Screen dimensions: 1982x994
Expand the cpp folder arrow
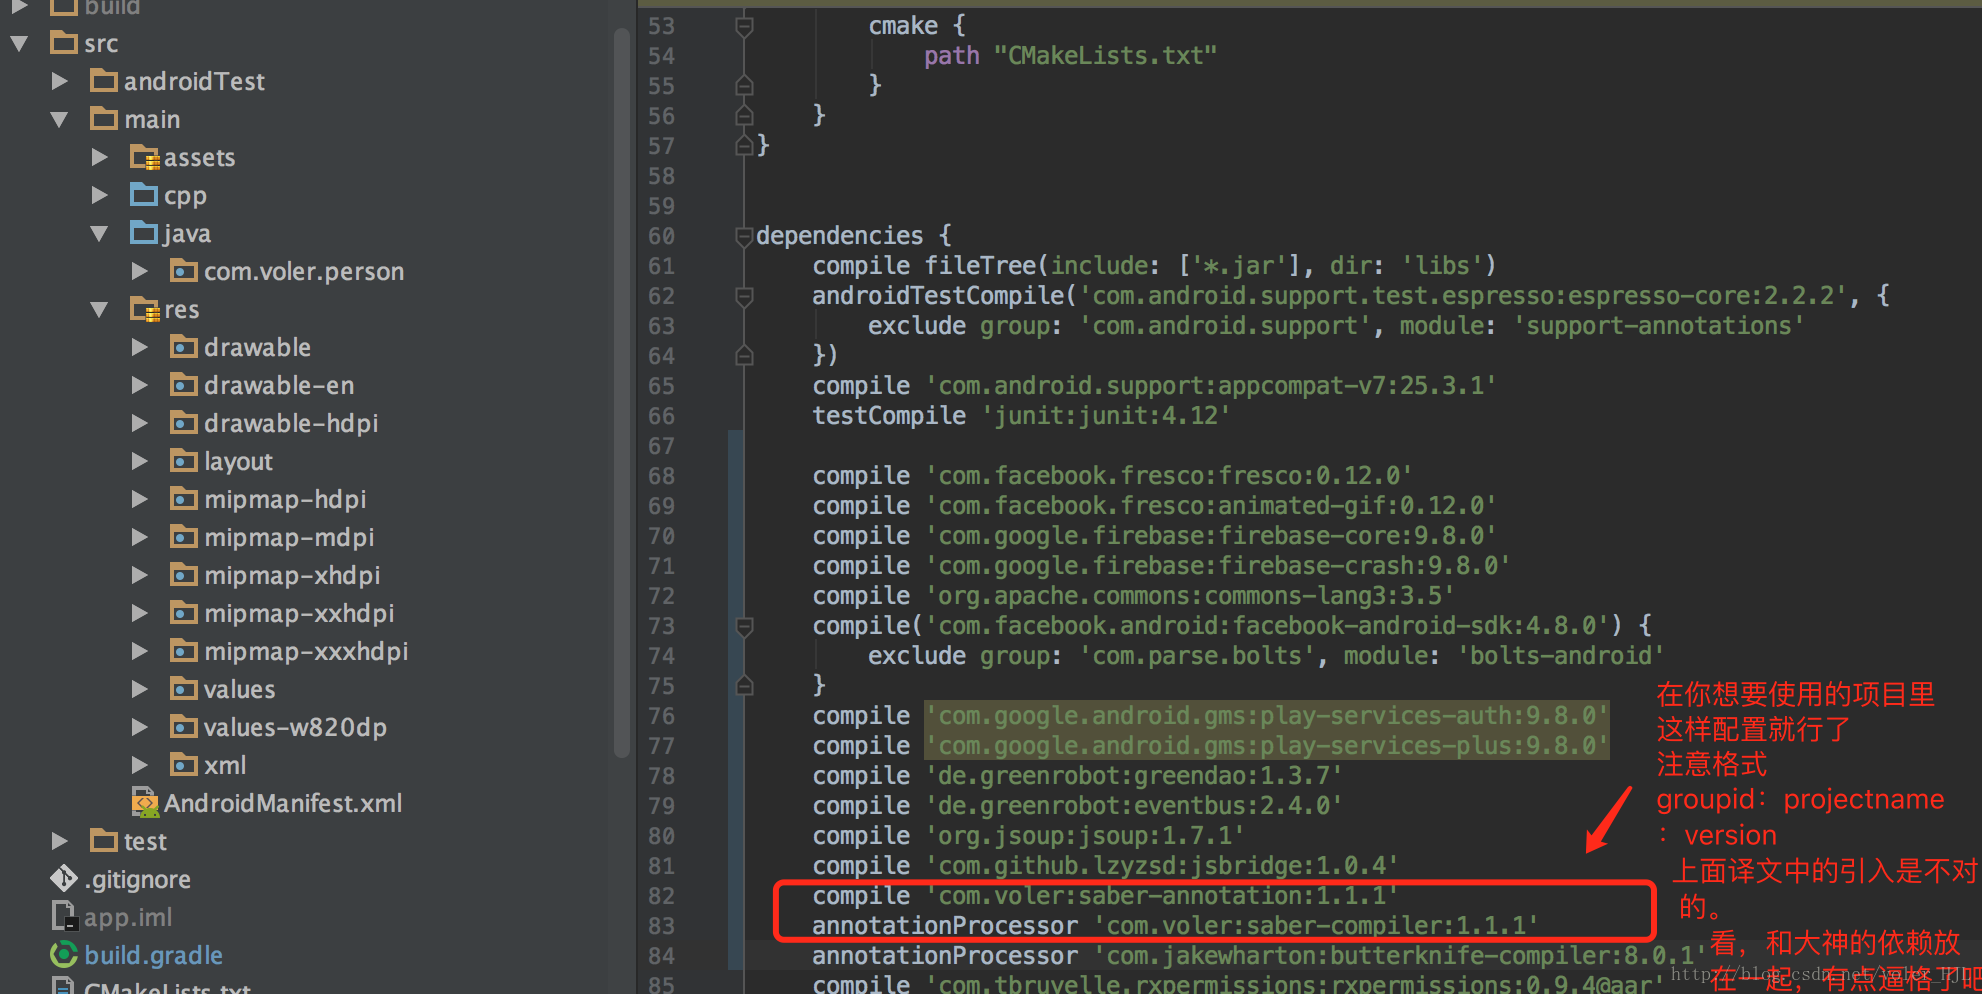(99, 195)
